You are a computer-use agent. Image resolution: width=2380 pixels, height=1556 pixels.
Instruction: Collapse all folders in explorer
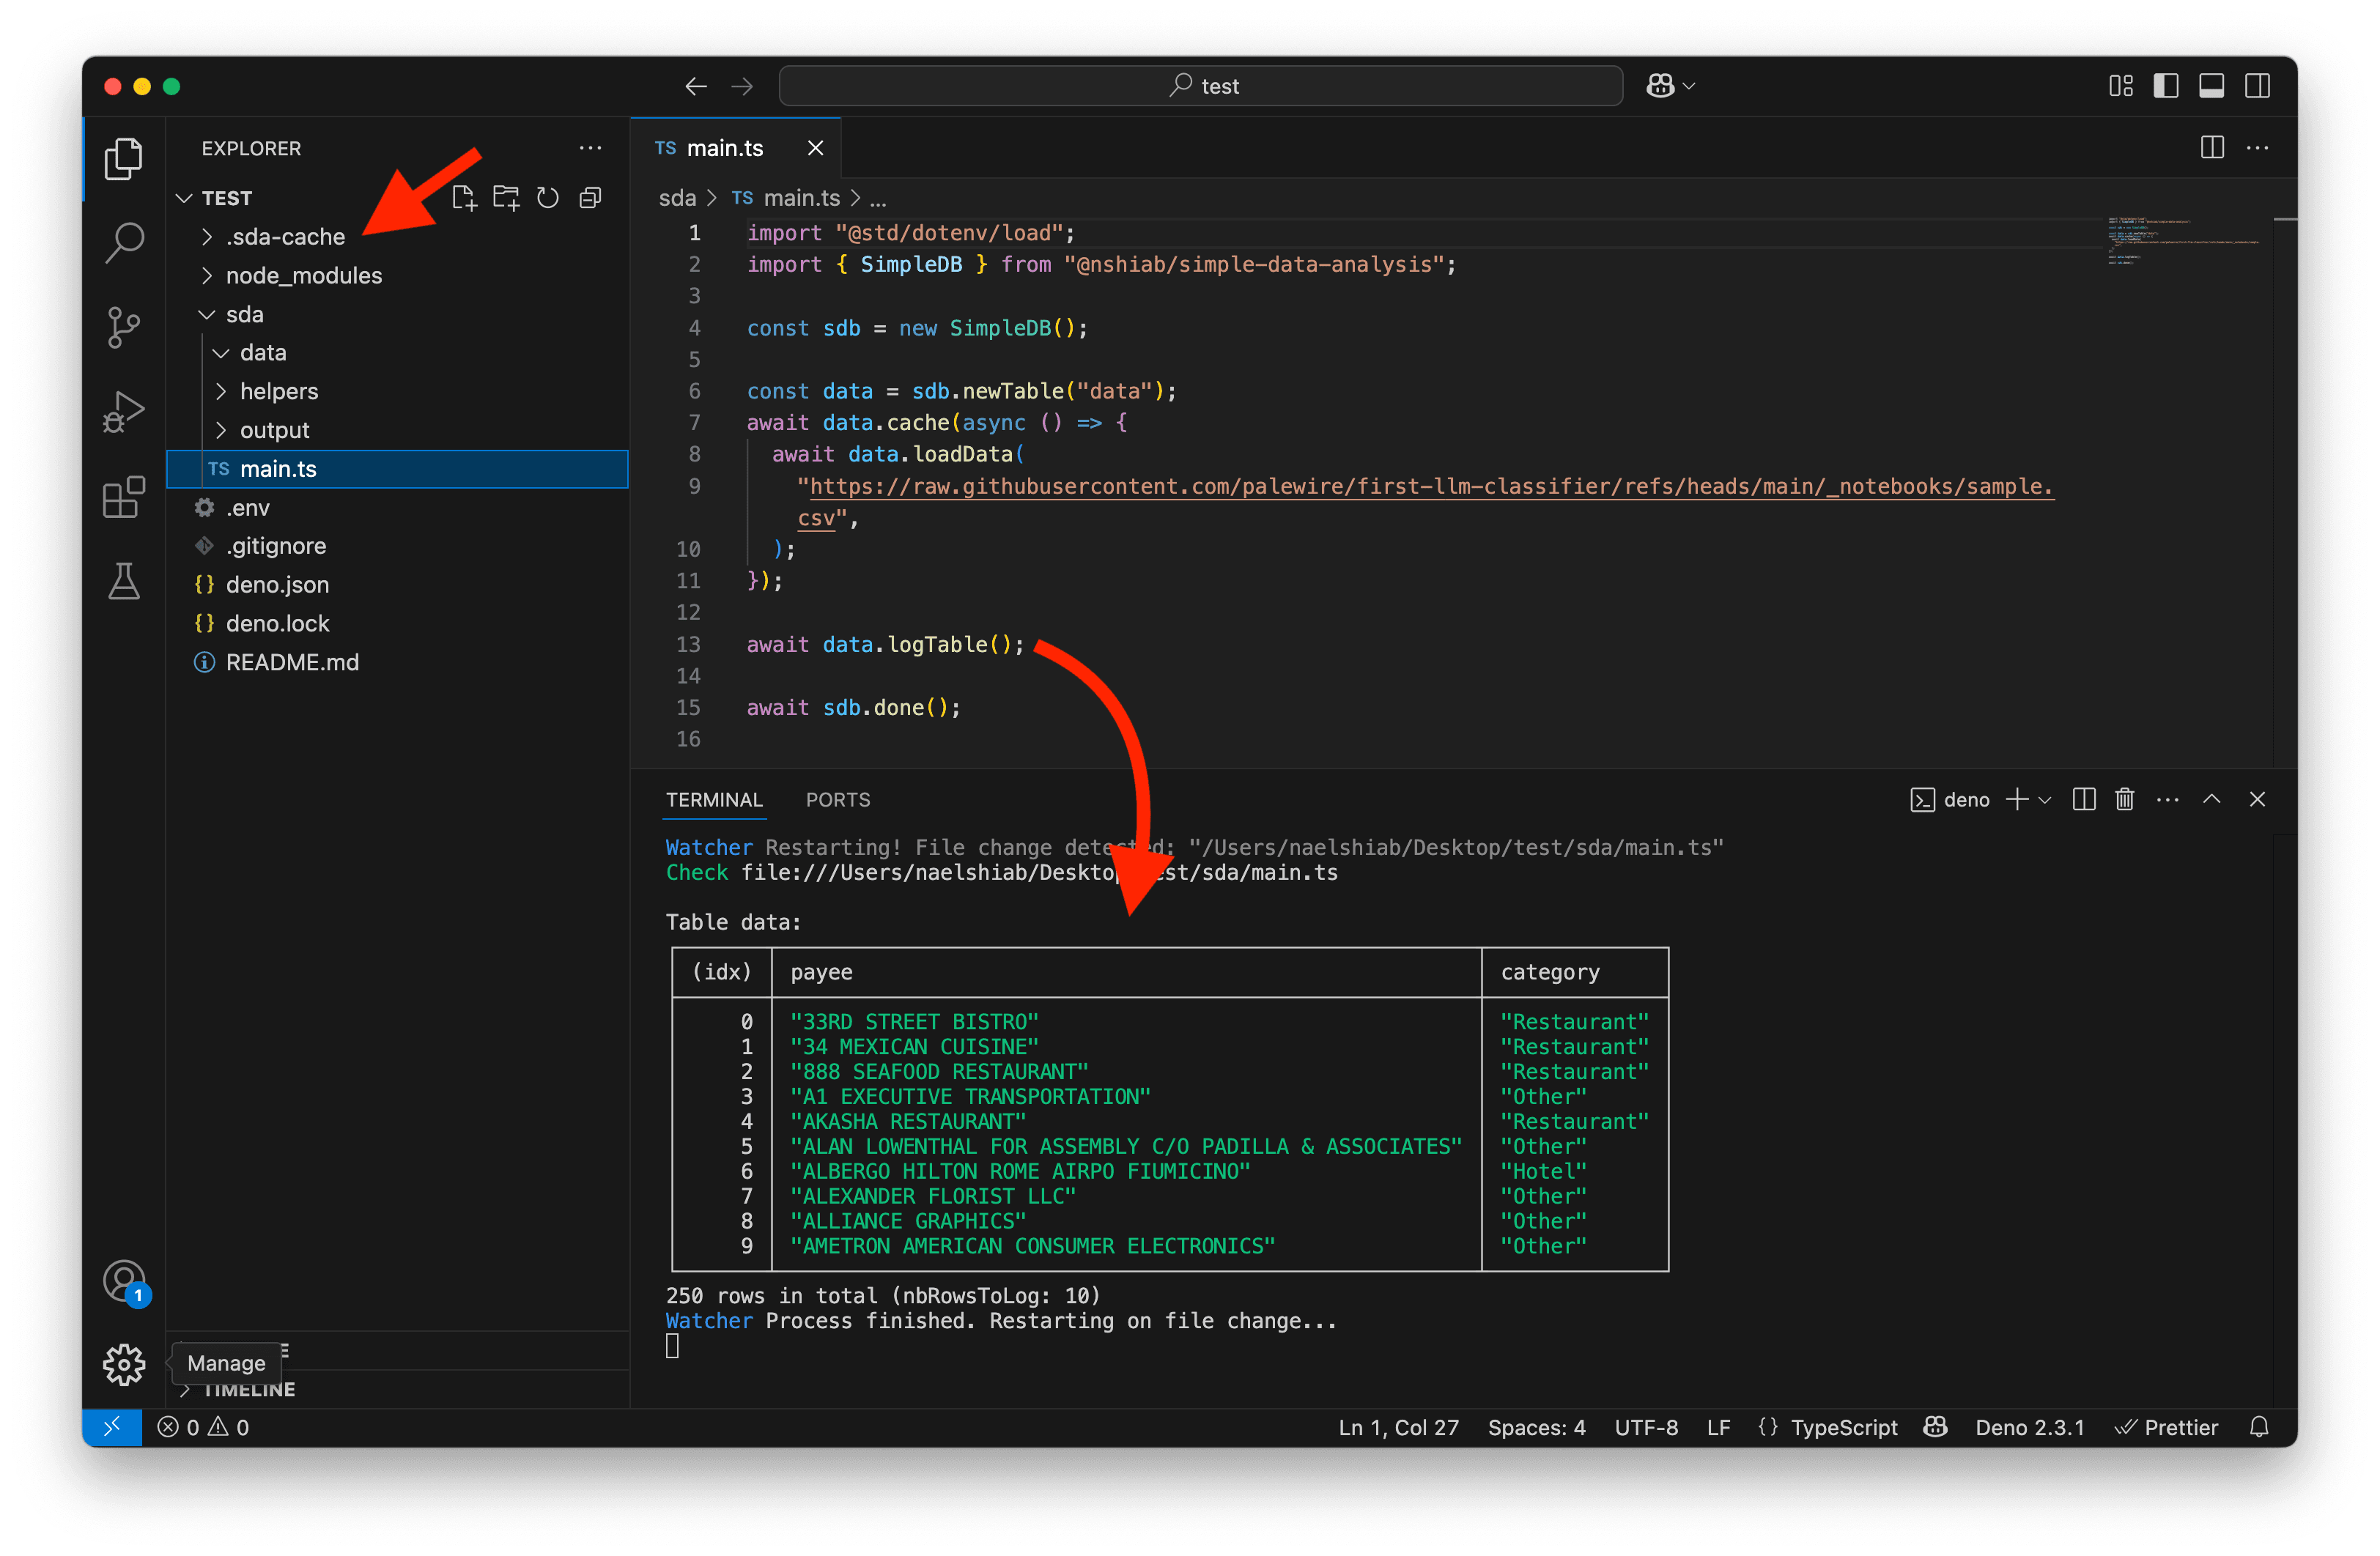pos(591,198)
